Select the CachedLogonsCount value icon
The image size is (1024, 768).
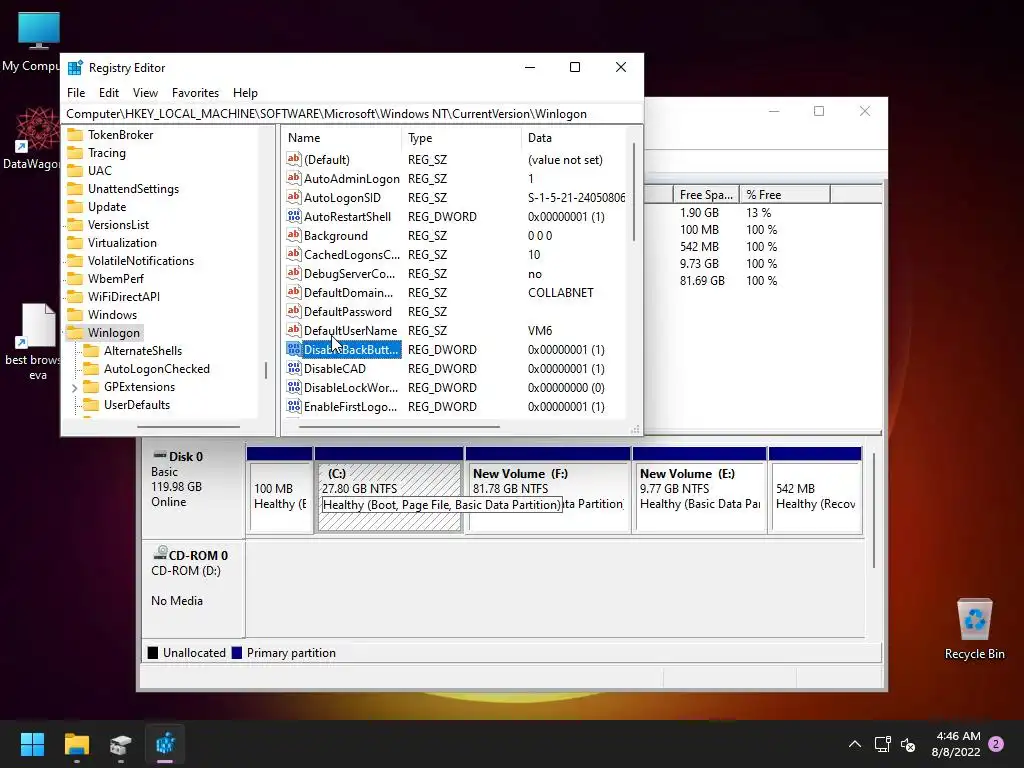tap(294, 253)
